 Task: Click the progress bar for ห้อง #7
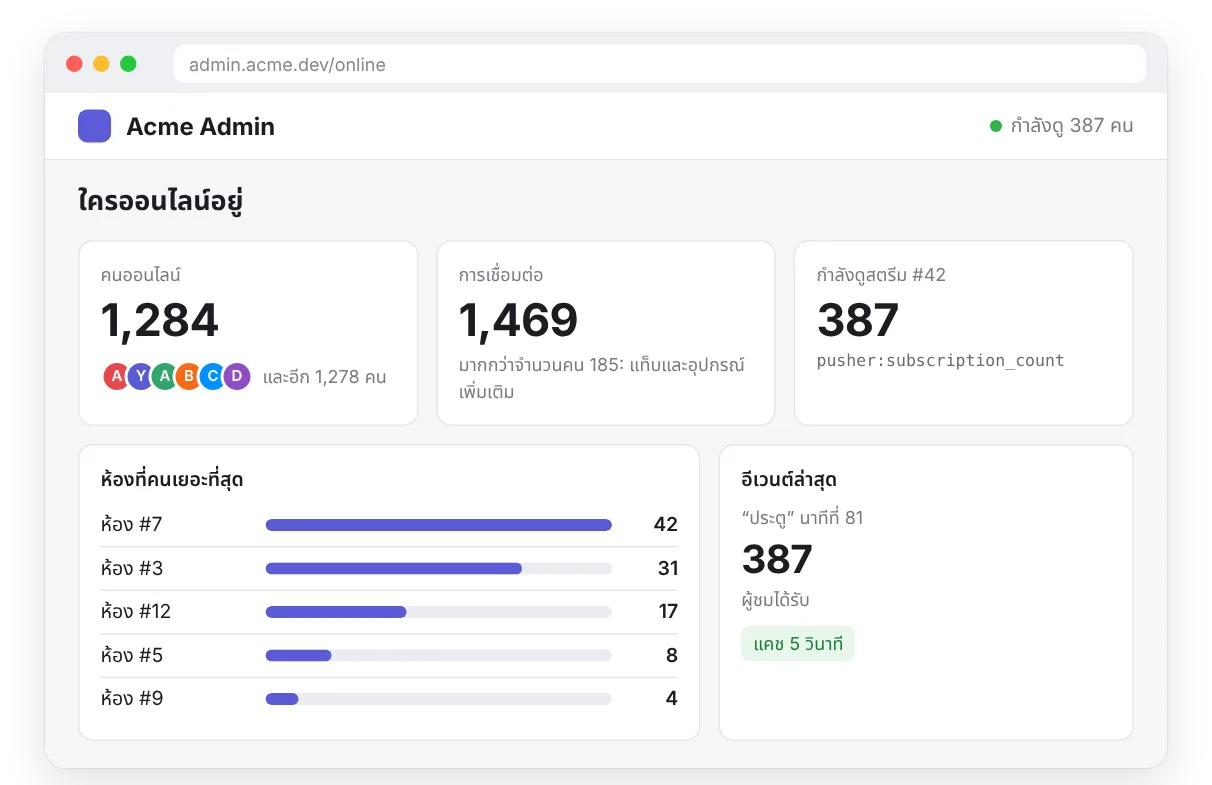[x=439, y=525]
